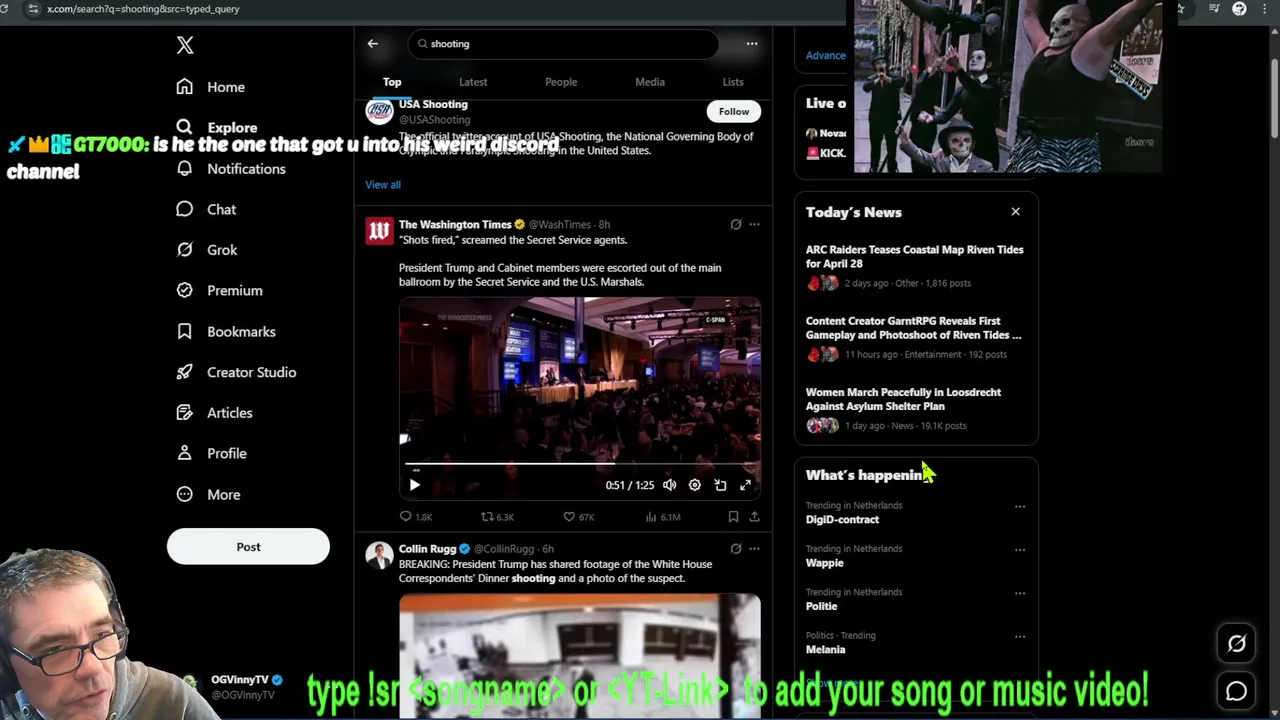Click the search box containing shooting
Viewport: 1280px width, 720px height.
click(x=563, y=44)
